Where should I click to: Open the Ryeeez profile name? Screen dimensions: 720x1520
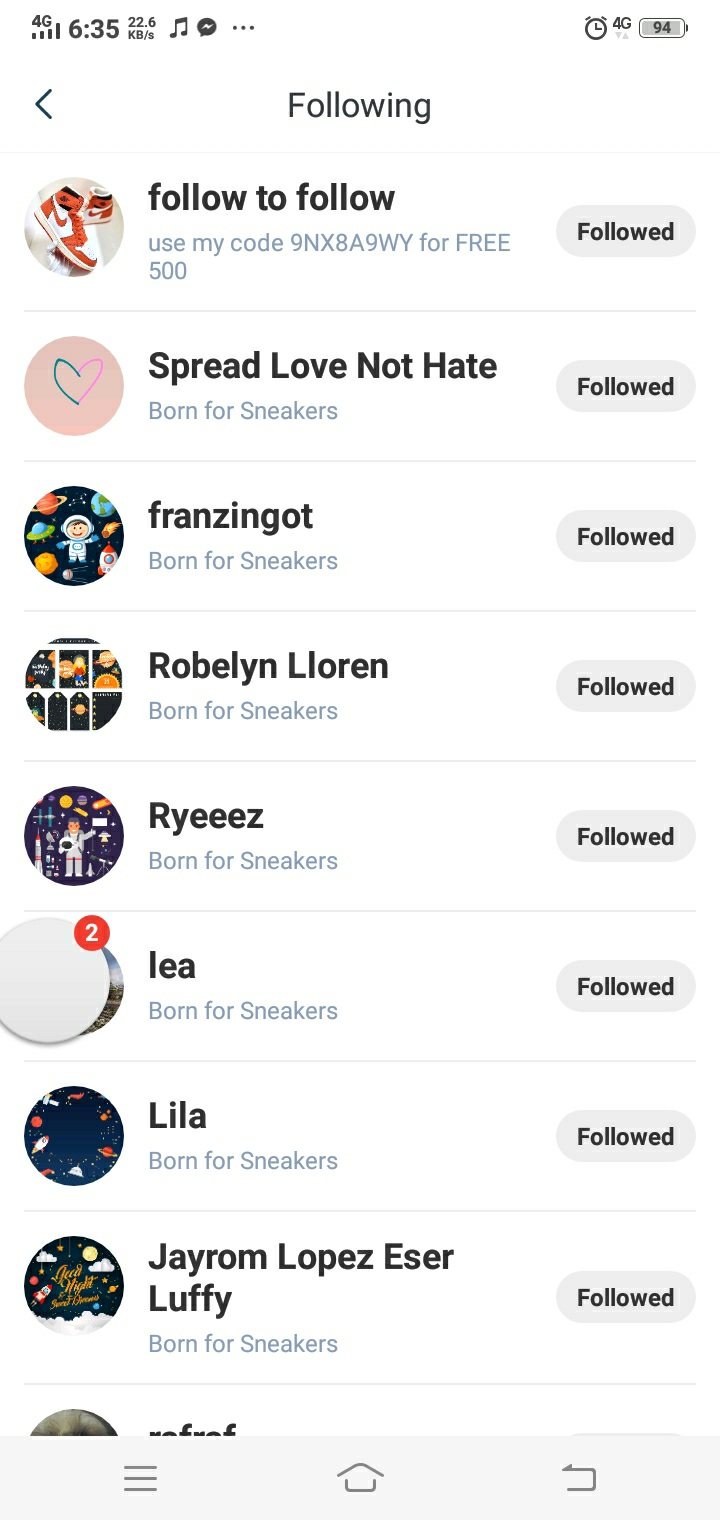click(x=206, y=816)
